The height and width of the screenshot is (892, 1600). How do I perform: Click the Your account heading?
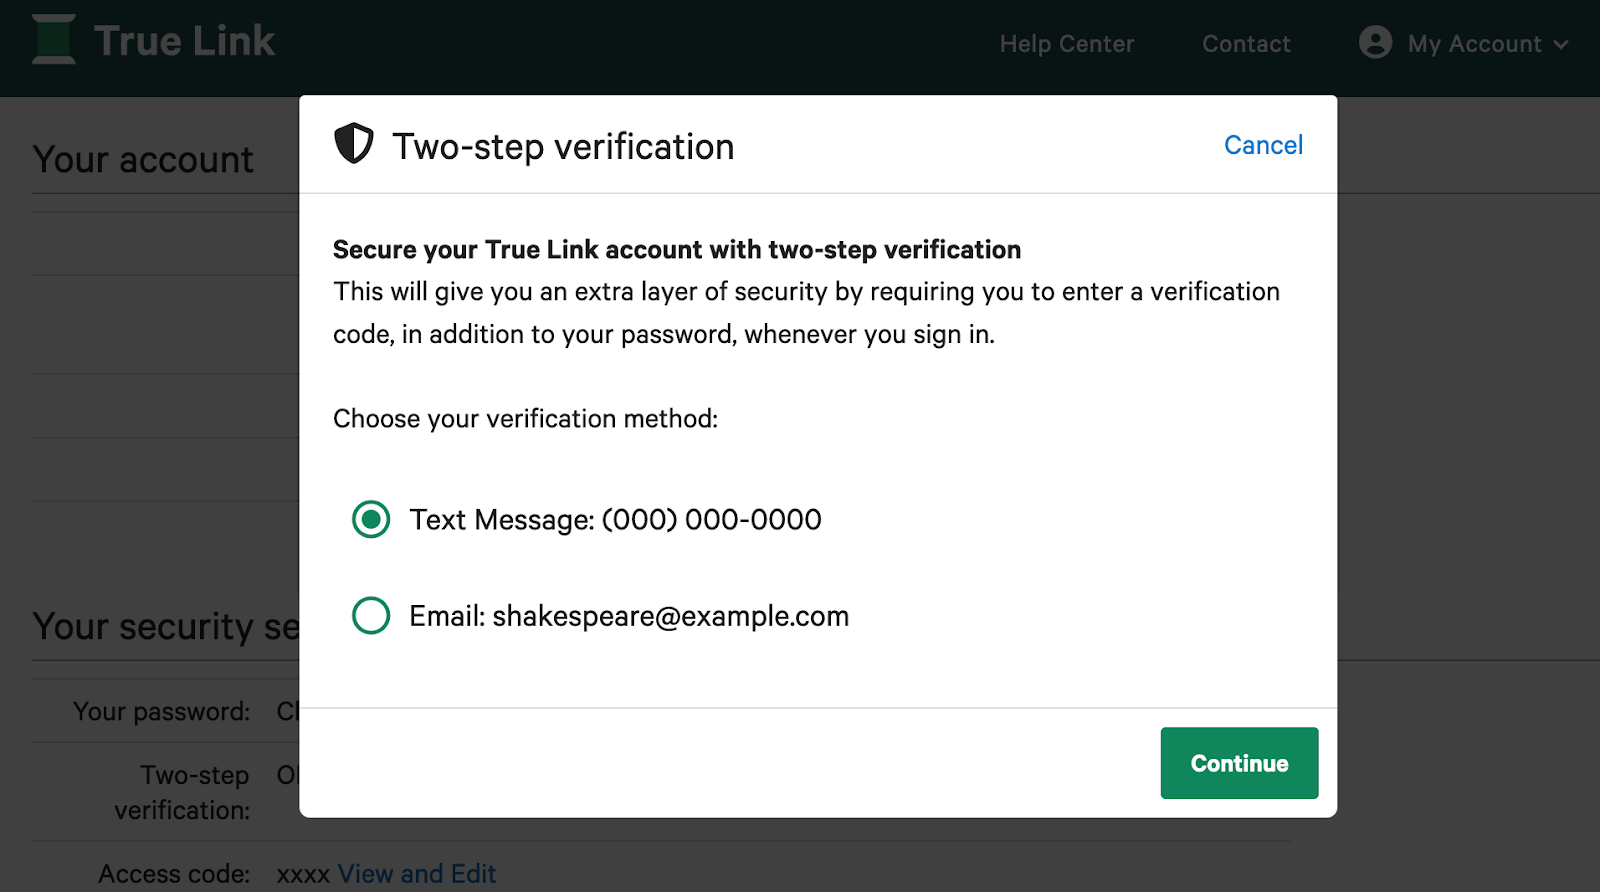point(143,160)
